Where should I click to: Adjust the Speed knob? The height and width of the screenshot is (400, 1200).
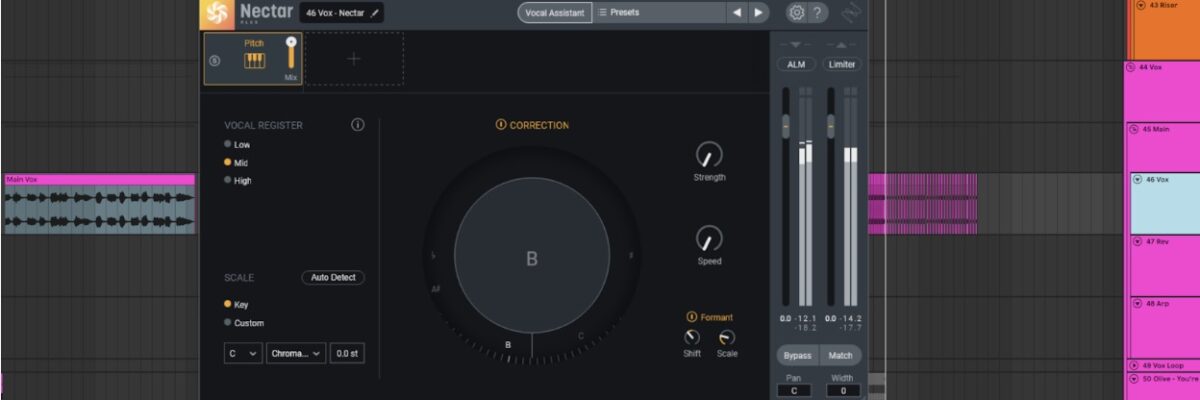click(x=709, y=239)
